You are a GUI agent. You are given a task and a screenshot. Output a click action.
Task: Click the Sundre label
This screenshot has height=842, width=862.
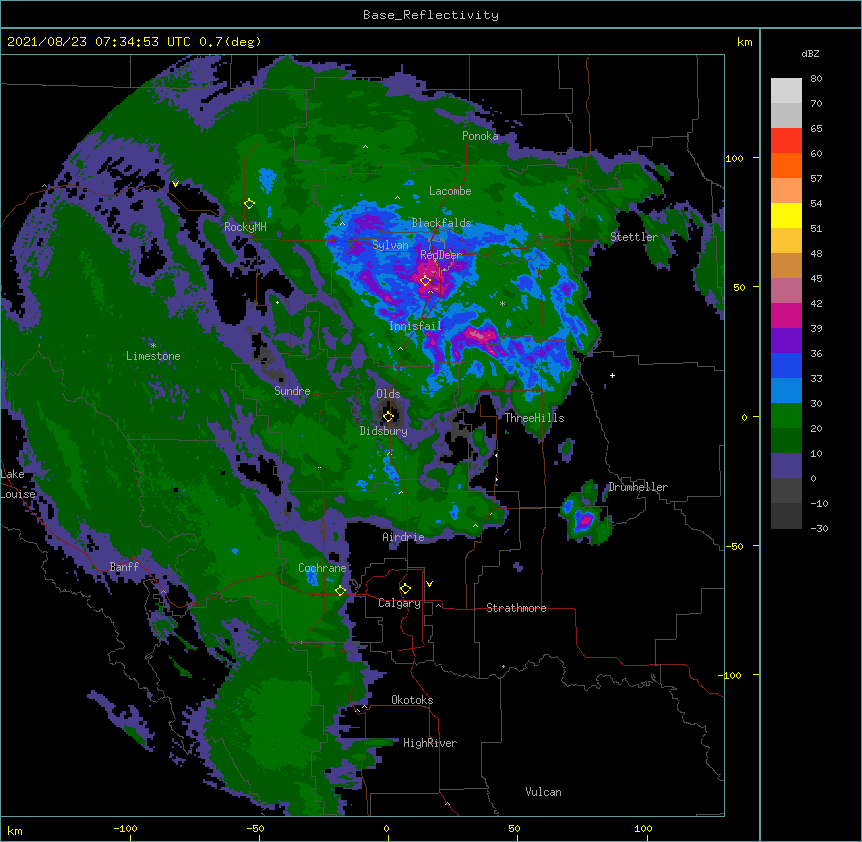tap(292, 391)
